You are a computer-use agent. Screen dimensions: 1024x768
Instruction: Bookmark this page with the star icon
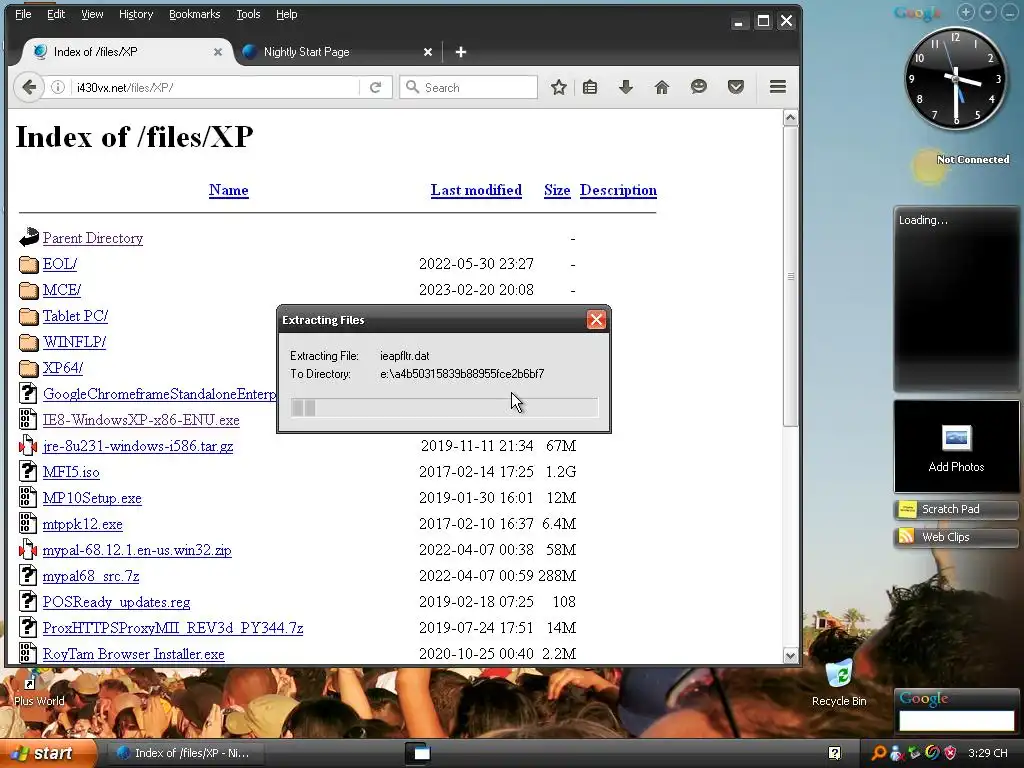(558, 87)
